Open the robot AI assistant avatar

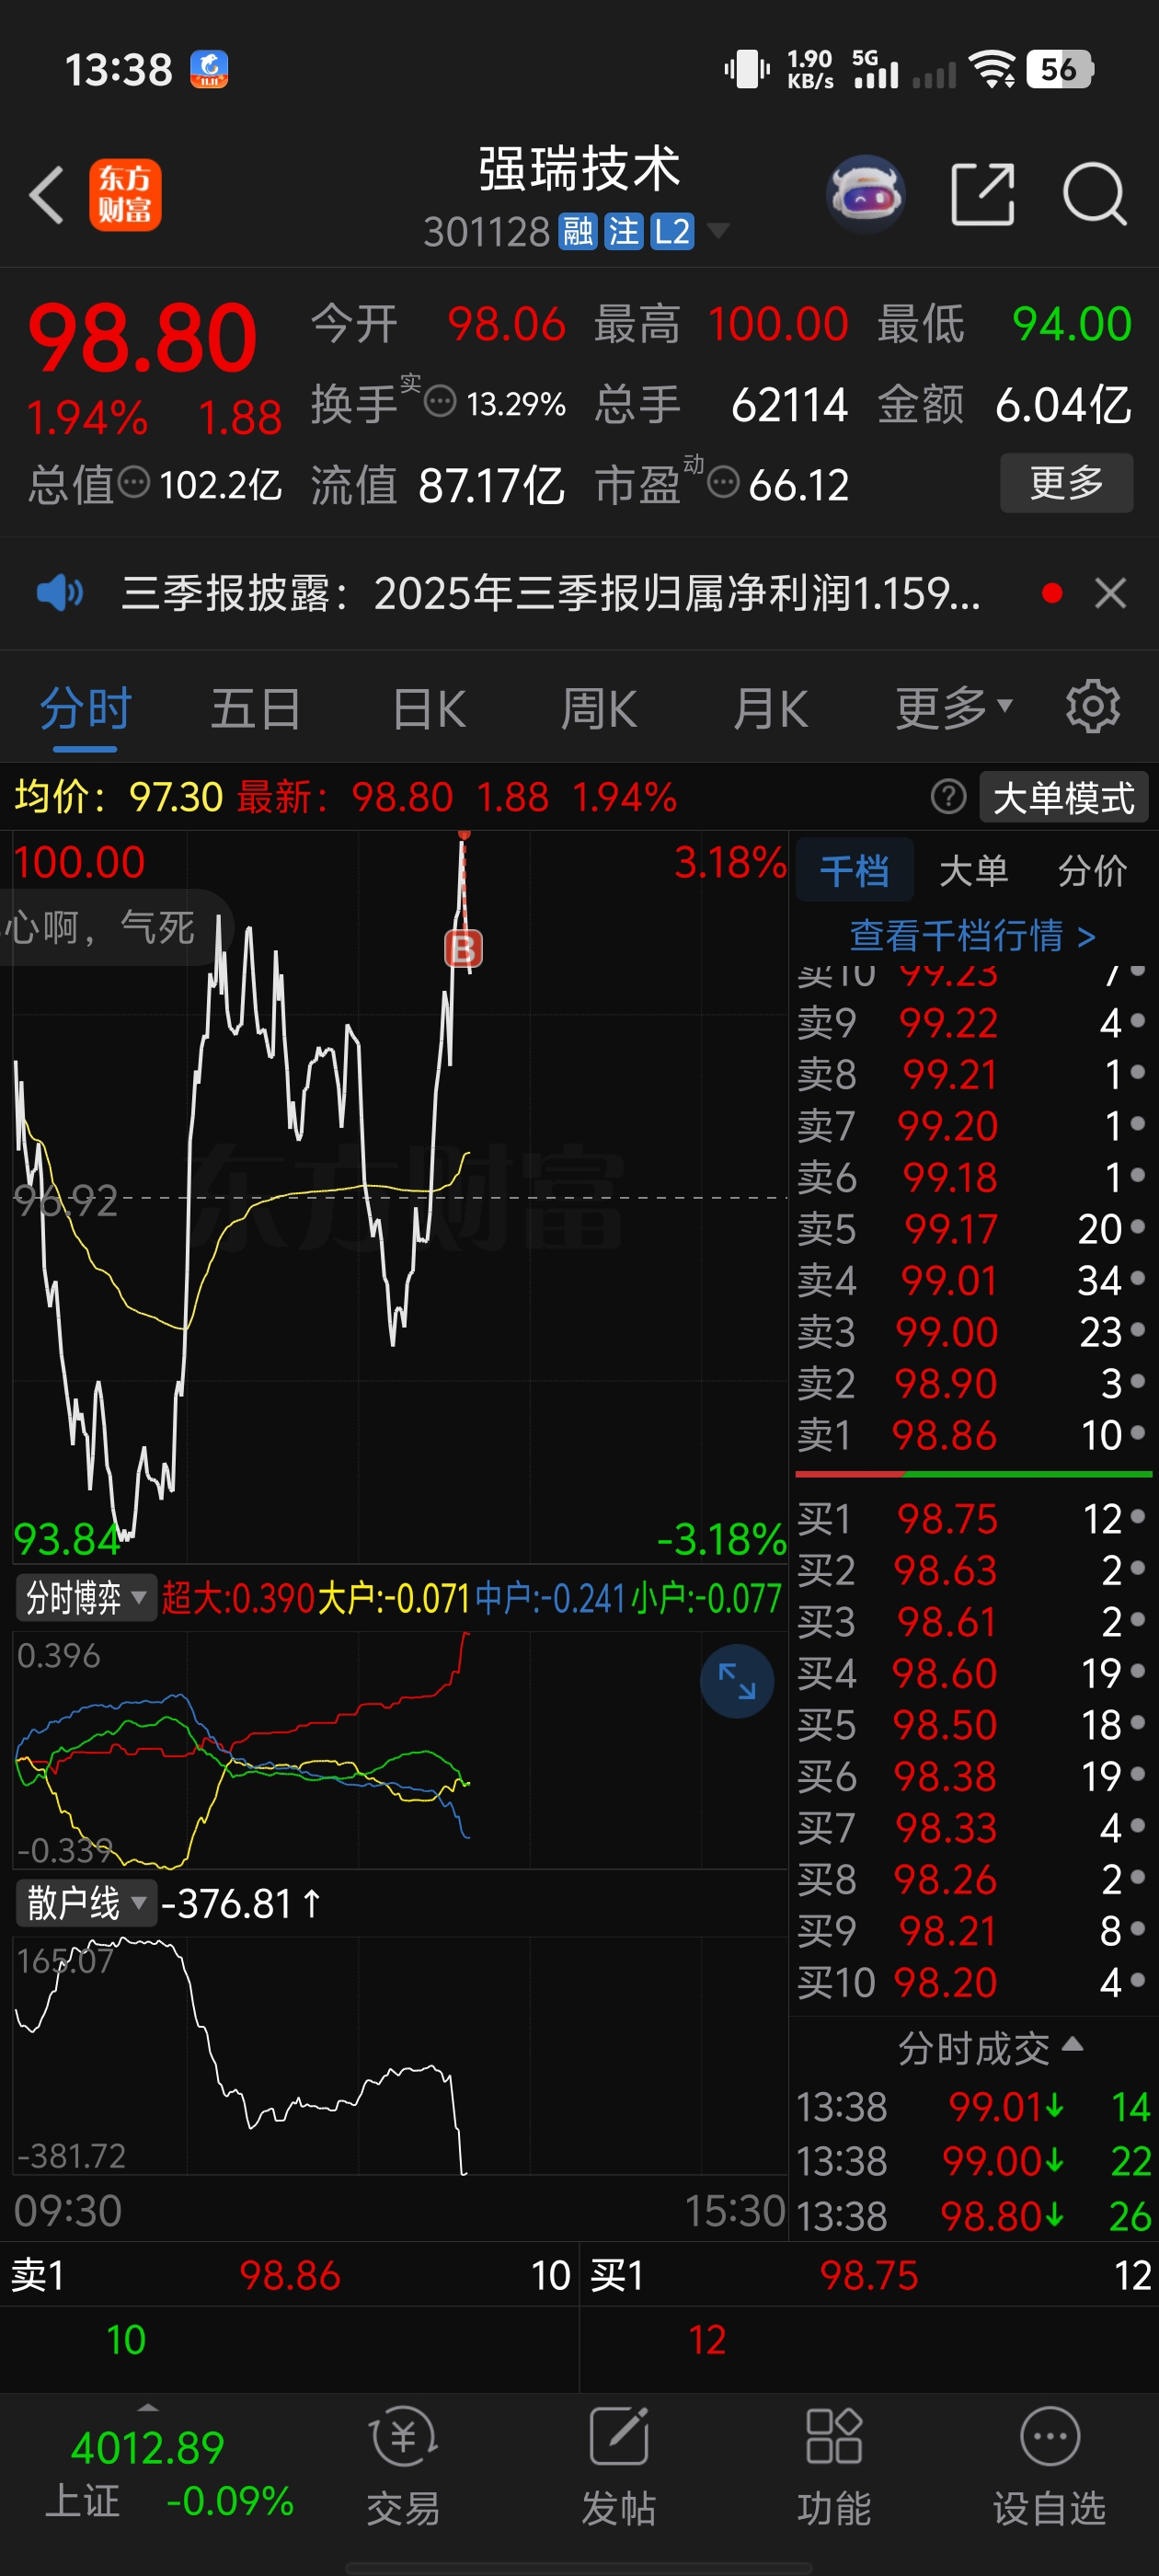pos(865,194)
